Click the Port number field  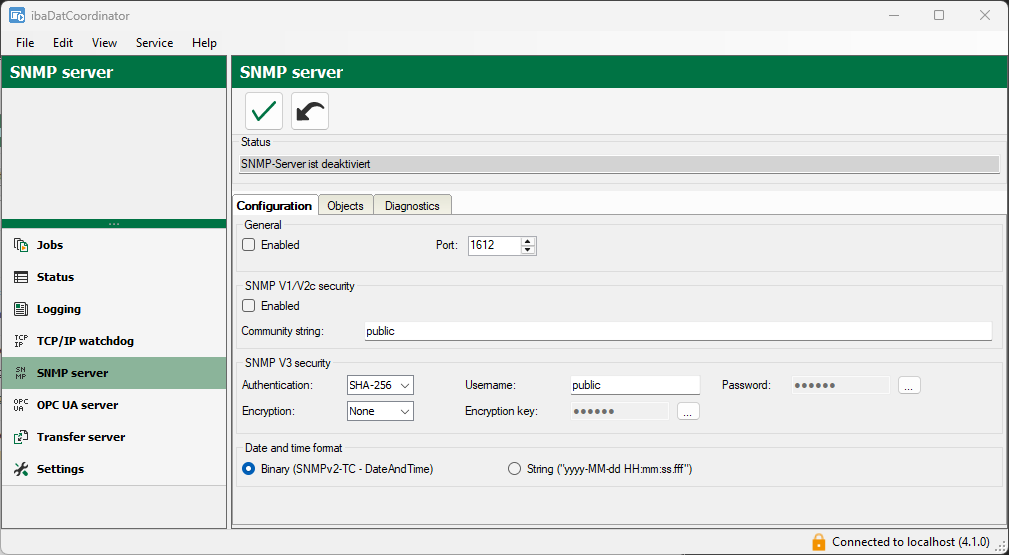pyautogui.click(x=494, y=245)
